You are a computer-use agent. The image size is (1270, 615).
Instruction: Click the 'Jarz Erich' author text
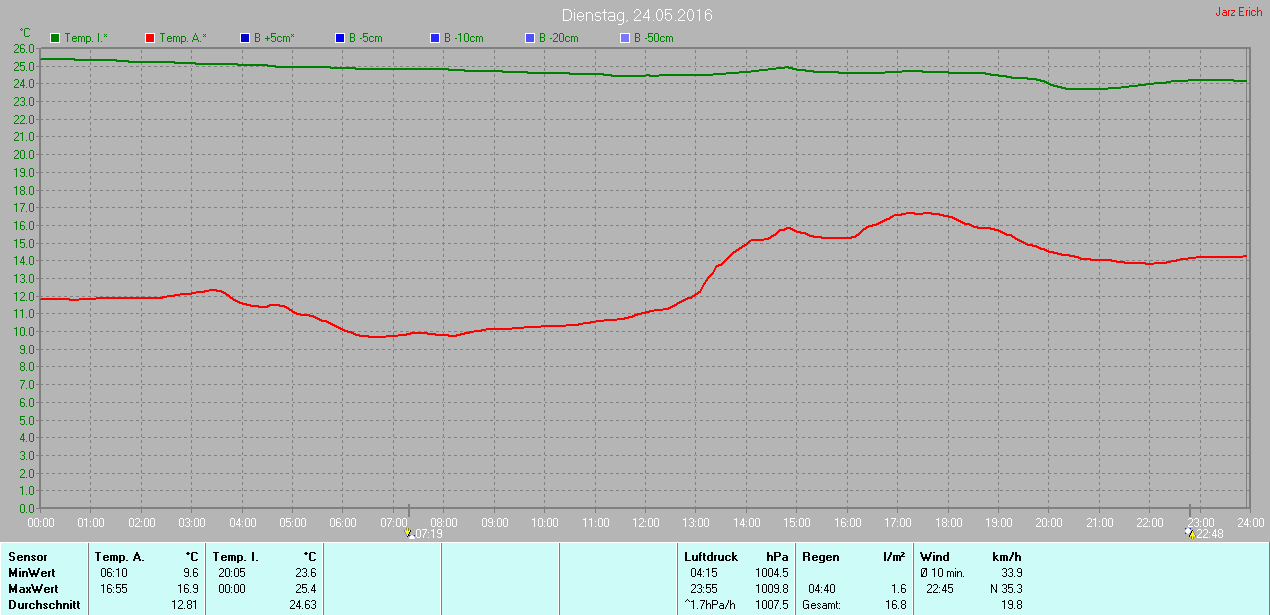tap(1238, 12)
